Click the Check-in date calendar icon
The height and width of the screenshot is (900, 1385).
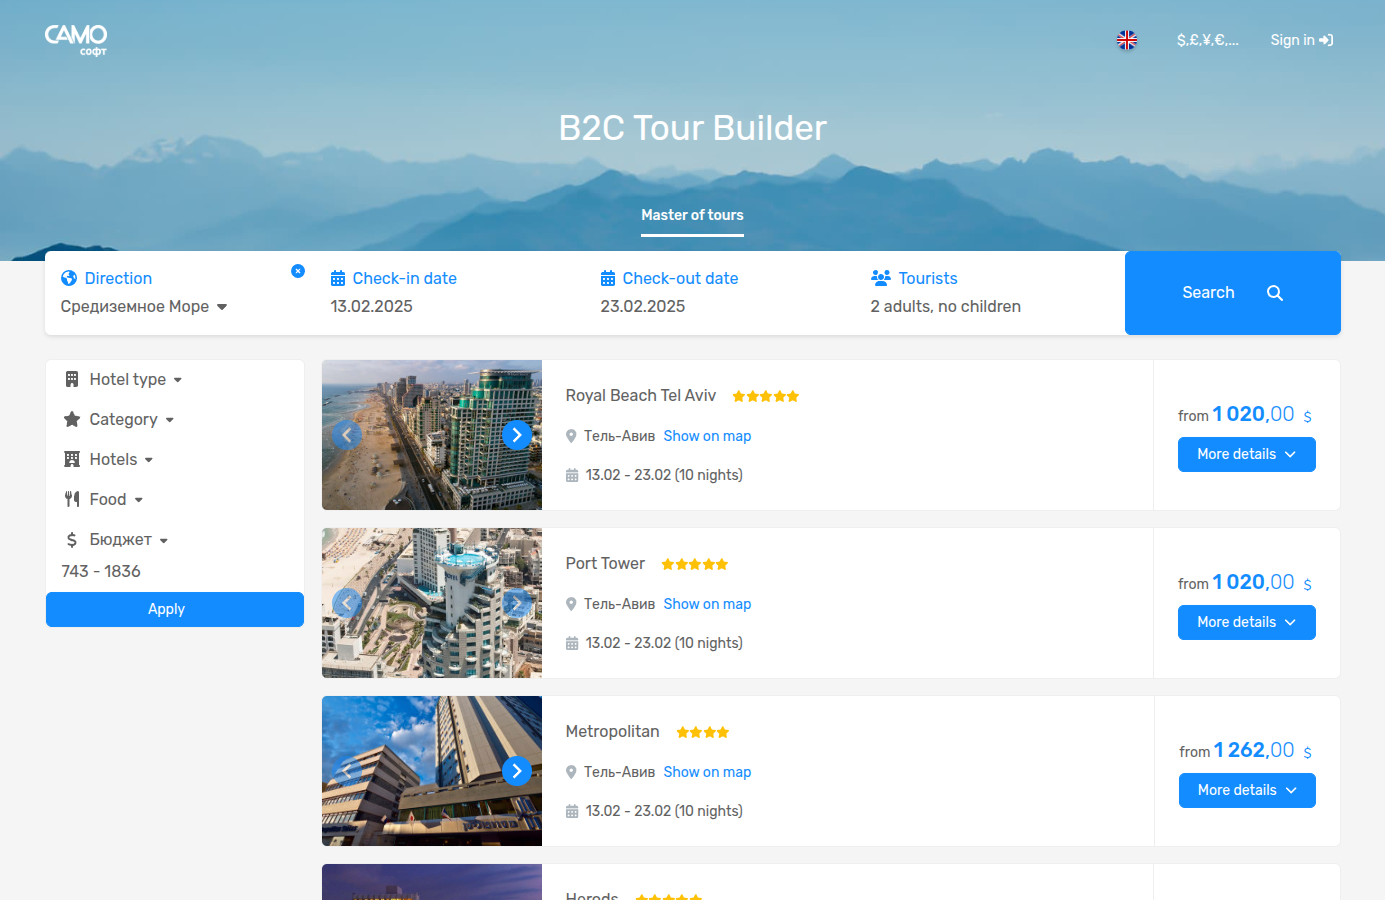click(x=338, y=278)
